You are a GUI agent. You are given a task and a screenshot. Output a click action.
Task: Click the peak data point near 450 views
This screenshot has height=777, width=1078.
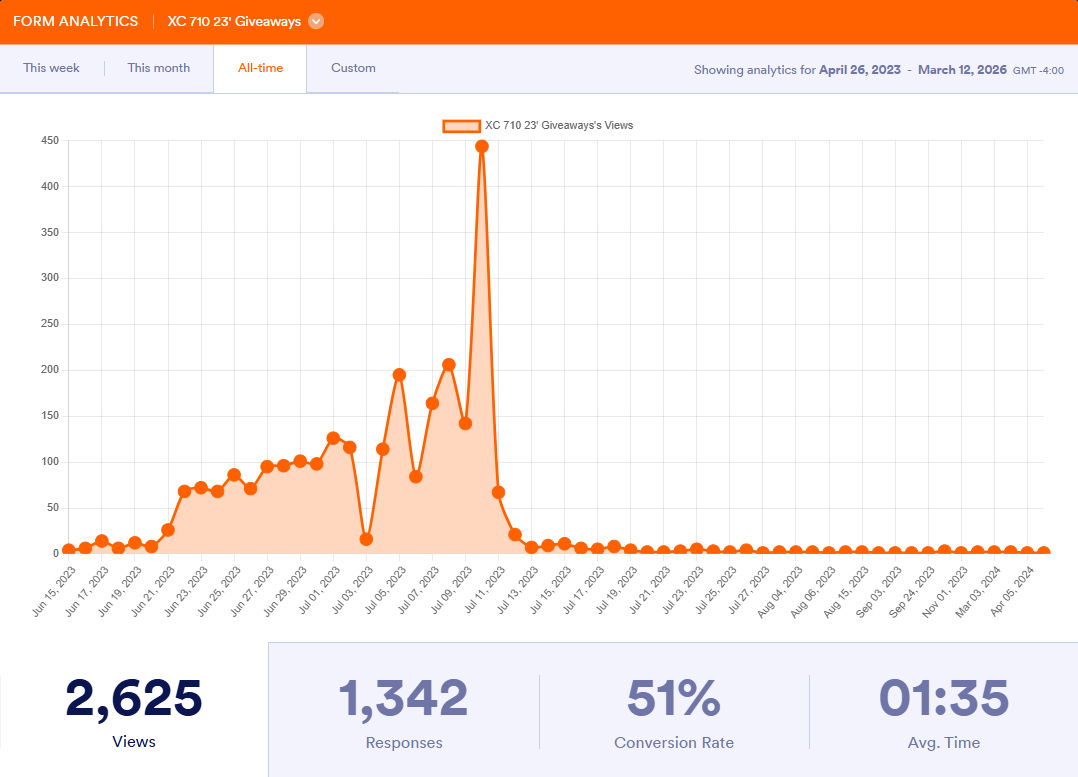click(x=482, y=146)
